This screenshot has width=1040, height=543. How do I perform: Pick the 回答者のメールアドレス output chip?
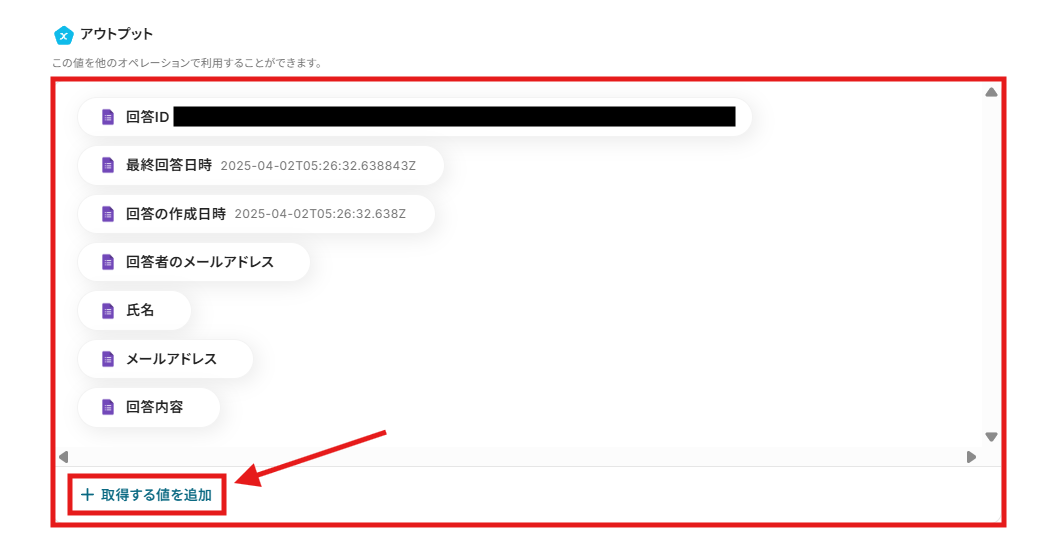coord(194,262)
